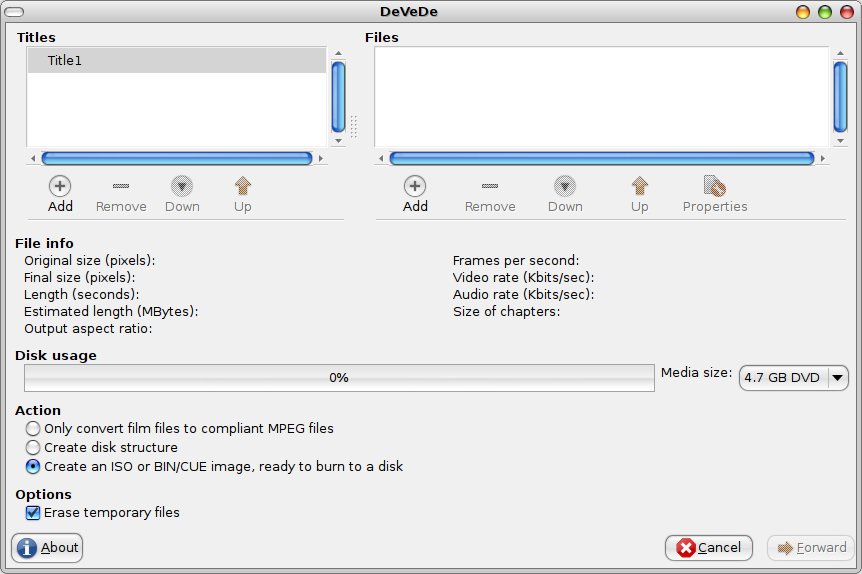Image resolution: width=862 pixels, height=574 pixels.
Task: Click the Disk usage progress bar
Action: tap(339, 378)
